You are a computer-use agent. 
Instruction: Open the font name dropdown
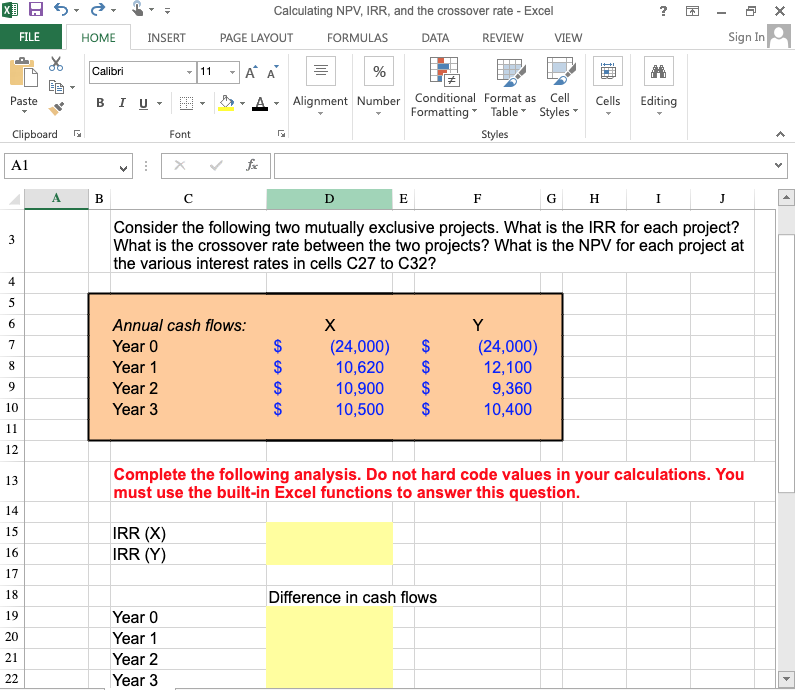click(x=189, y=72)
